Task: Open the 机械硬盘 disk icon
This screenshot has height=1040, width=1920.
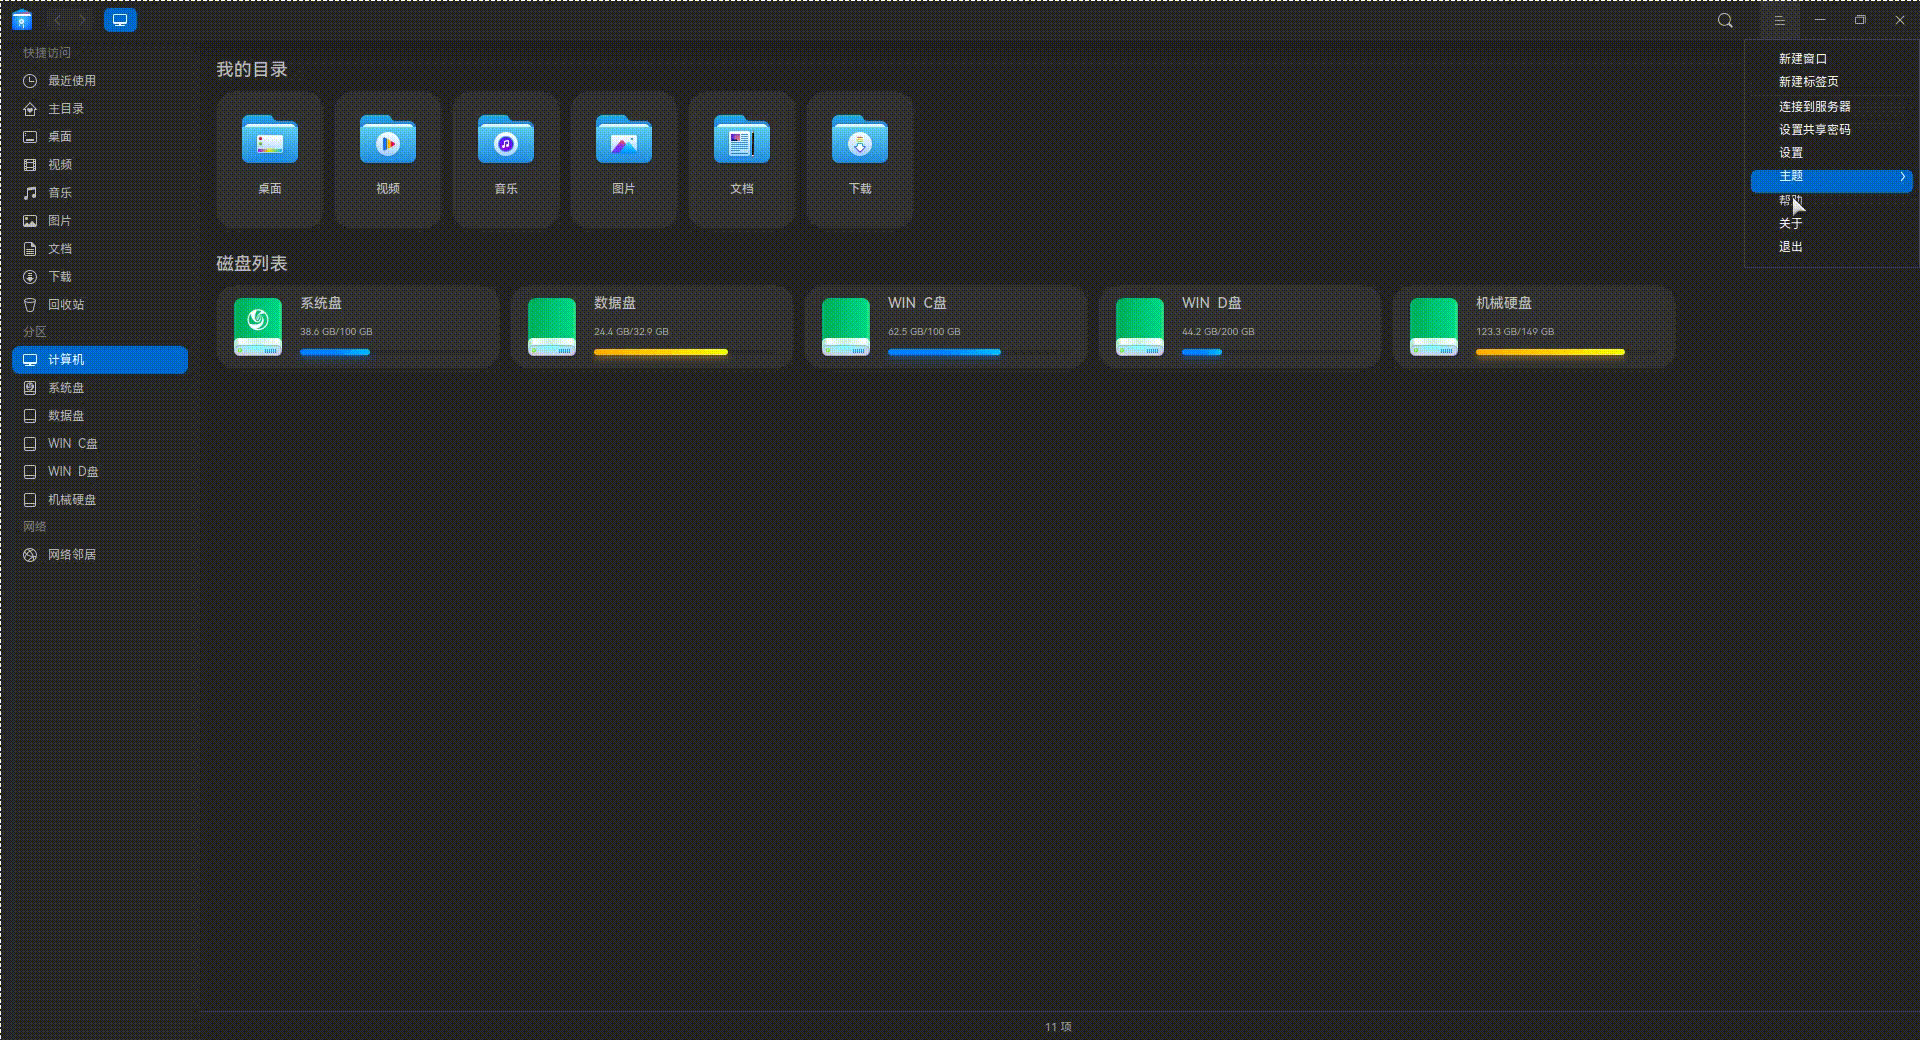Action: [1434, 327]
